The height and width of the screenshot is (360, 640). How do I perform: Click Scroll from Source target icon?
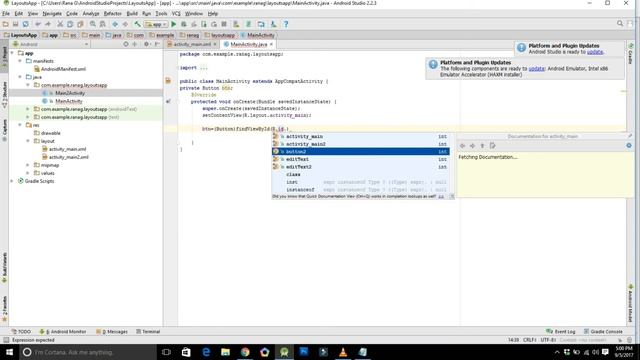[x=126, y=44]
